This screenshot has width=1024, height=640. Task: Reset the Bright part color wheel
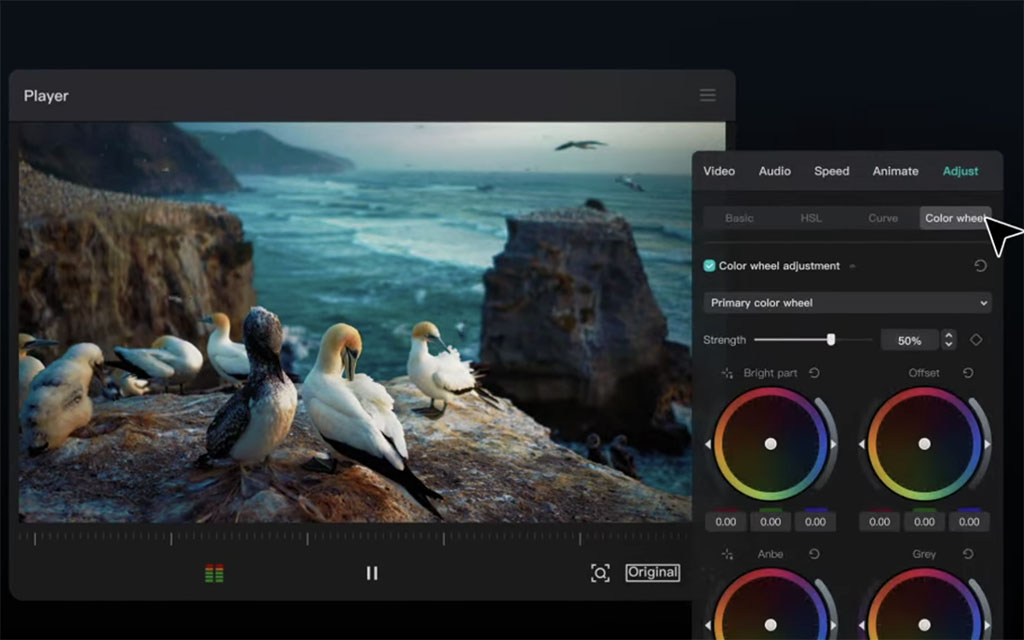tap(814, 373)
